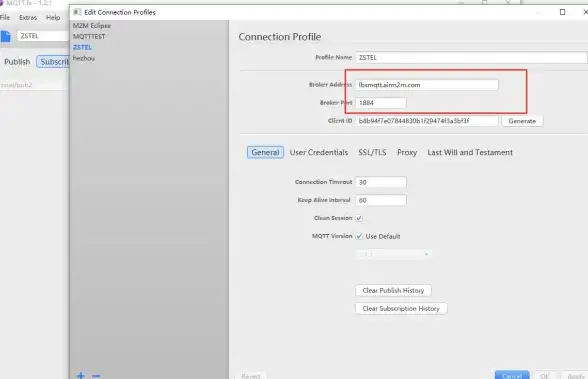Select the Publish tab in MQTT.fx
Viewport: 588px width, 379px height.
(17, 62)
